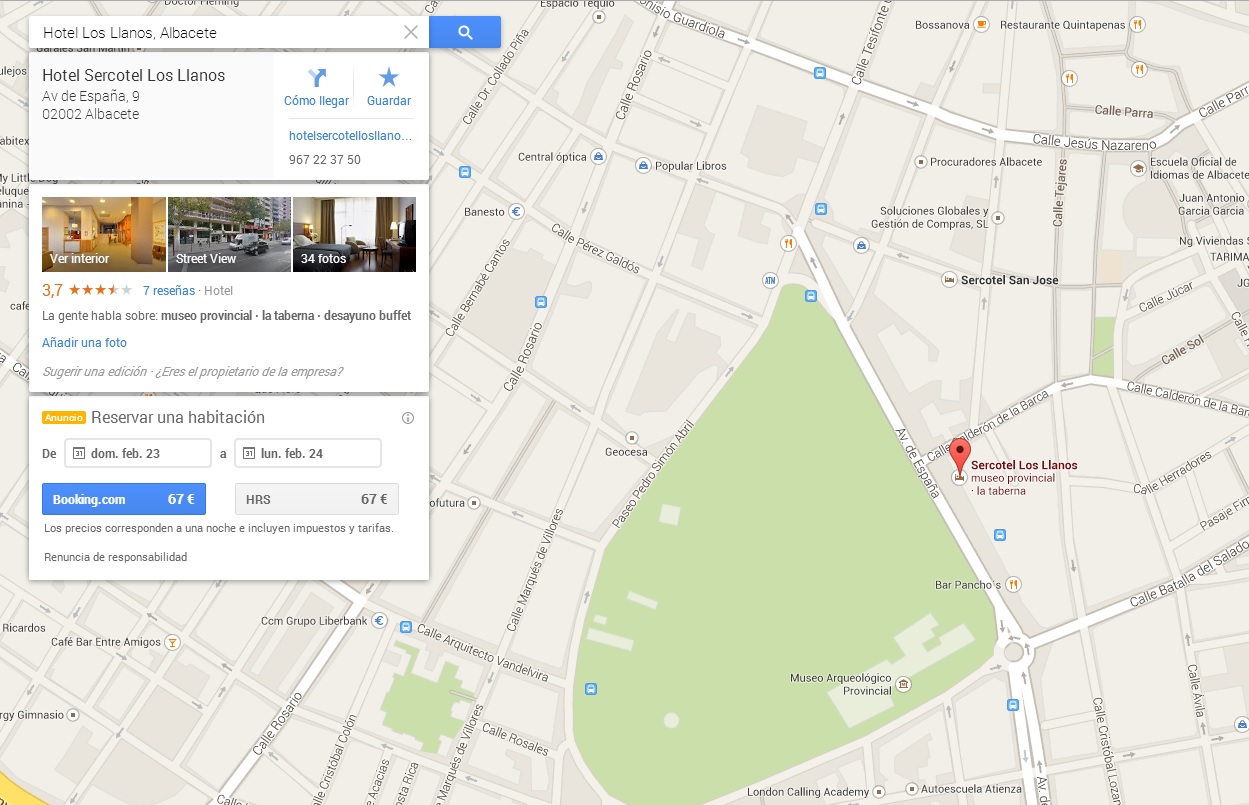Click the red Sercotel Los Llanos pin
This screenshot has height=805, width=1249.
[960, 457]
